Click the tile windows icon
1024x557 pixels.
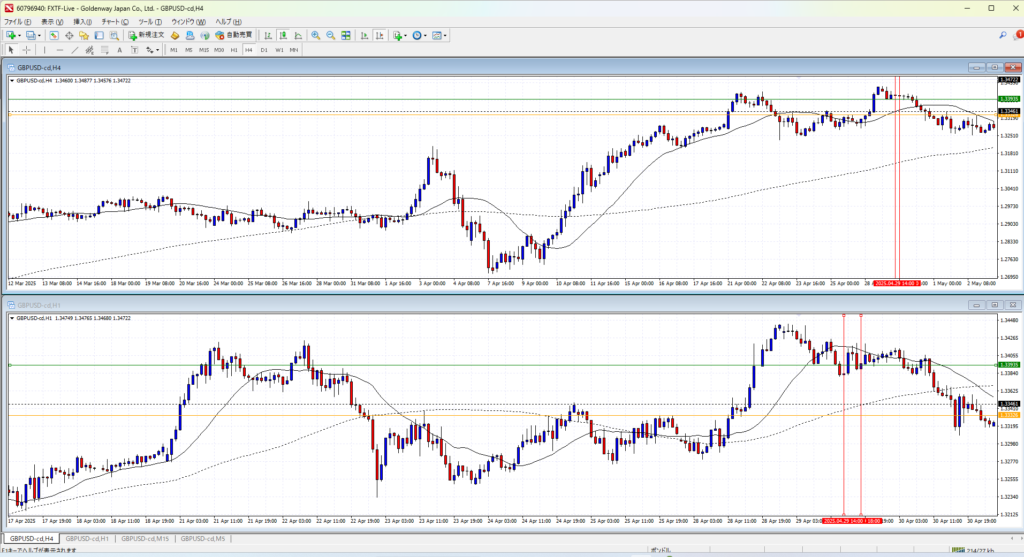(x=345, y=35)
